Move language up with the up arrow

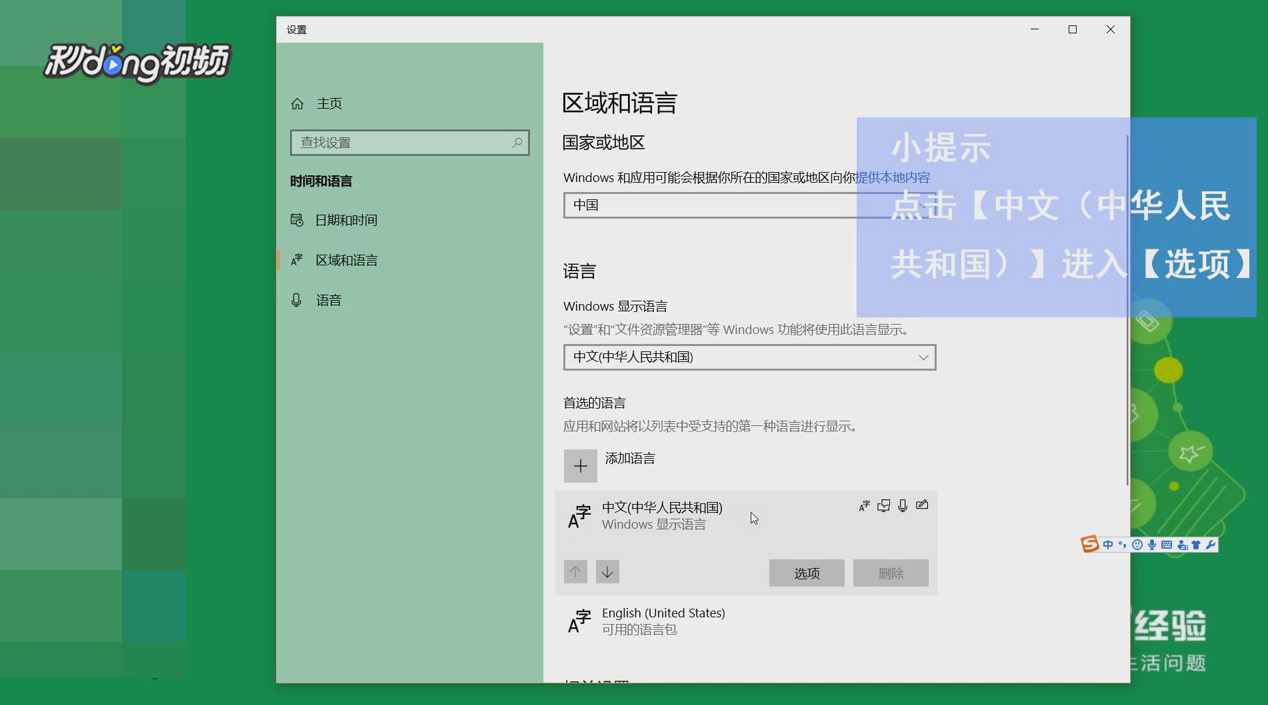575,572
